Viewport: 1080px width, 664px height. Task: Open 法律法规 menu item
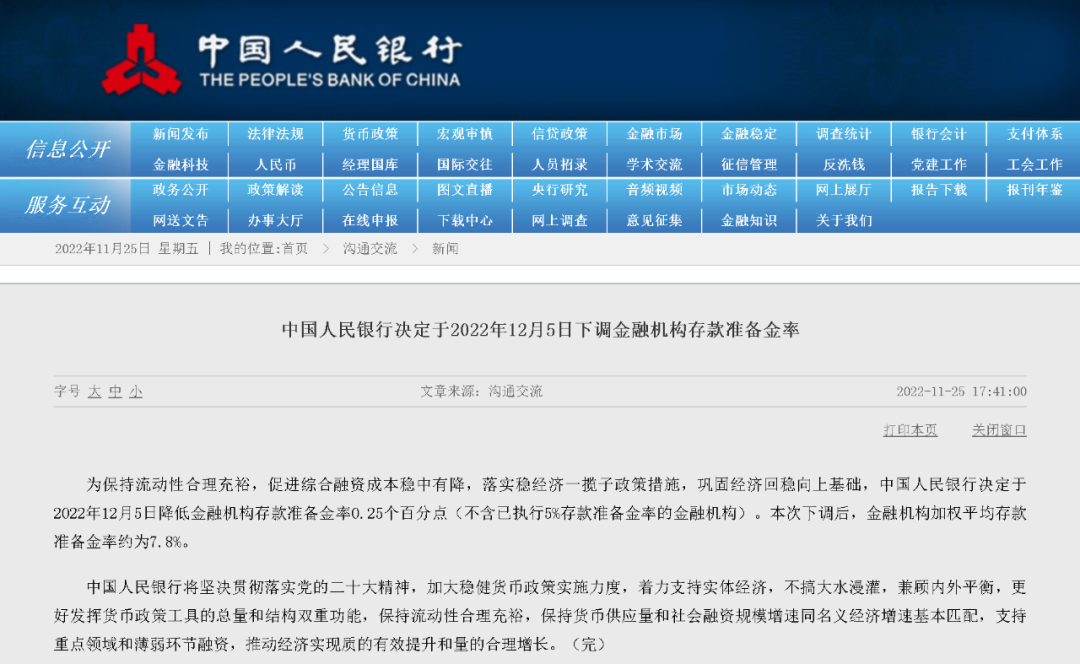pyautogui.click(x=276, y=134)
